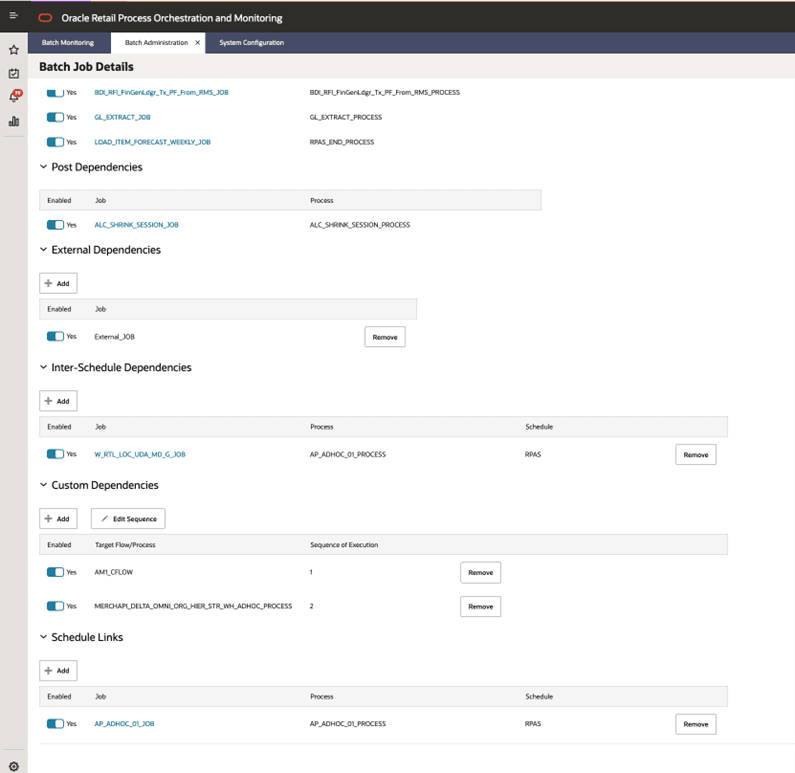
Task: Open settings gear icon in sidebar
Action: (x=14, y=766)
